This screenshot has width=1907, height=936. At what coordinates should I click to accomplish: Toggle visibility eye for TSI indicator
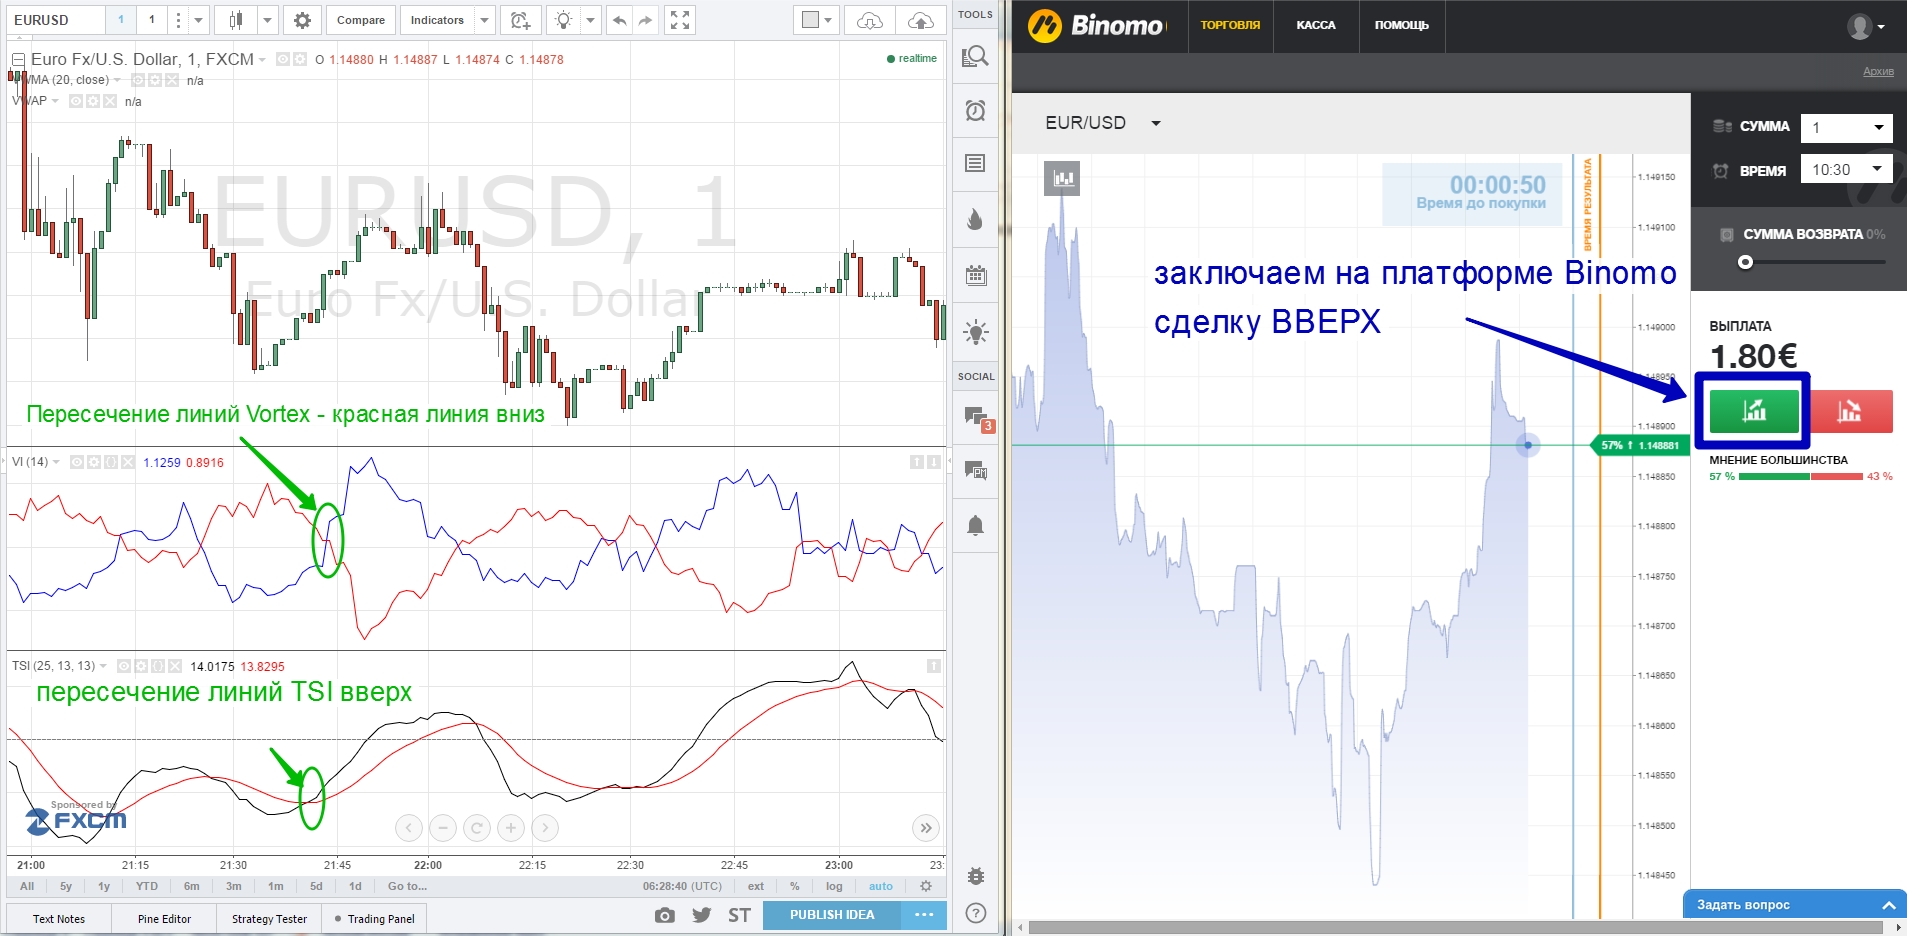click(x=124, y=666)
